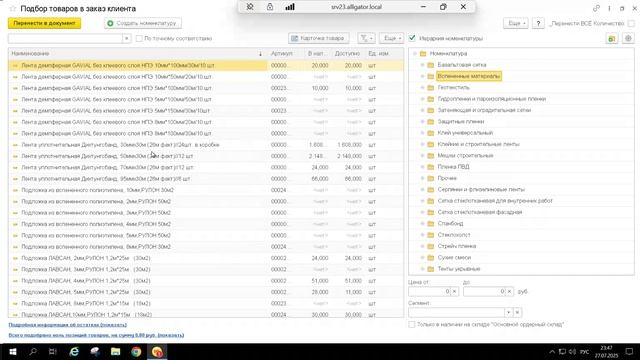Check 'Только в наличии на складе' checkbox
Viewport: 640px width, 360px height.
(x=411, y=324)
